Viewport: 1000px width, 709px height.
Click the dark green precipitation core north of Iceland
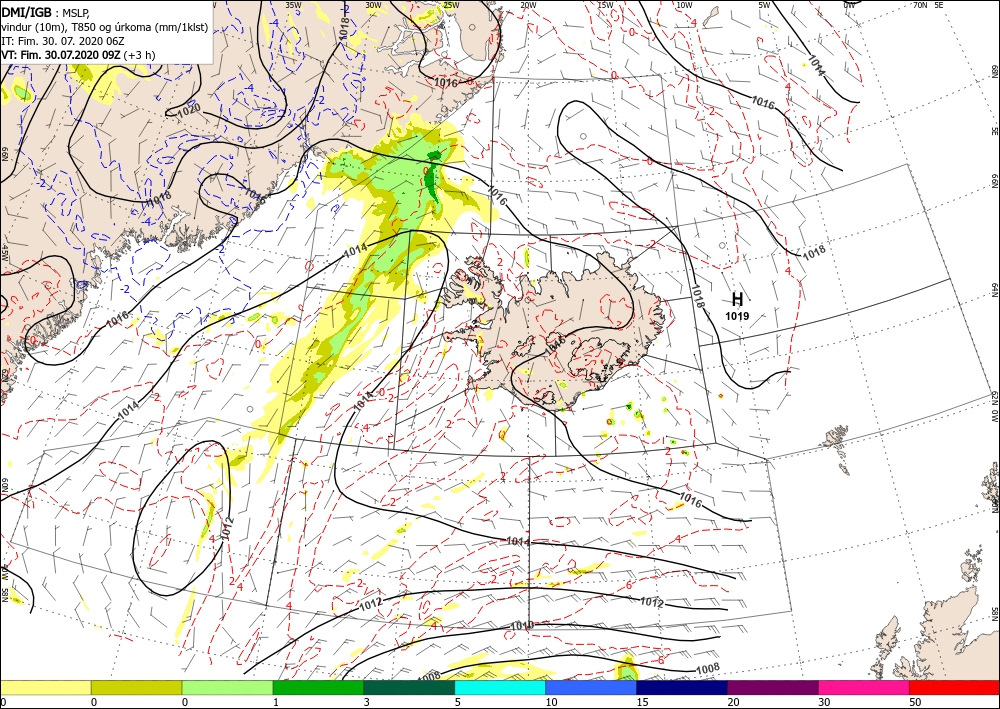(433, 177)
